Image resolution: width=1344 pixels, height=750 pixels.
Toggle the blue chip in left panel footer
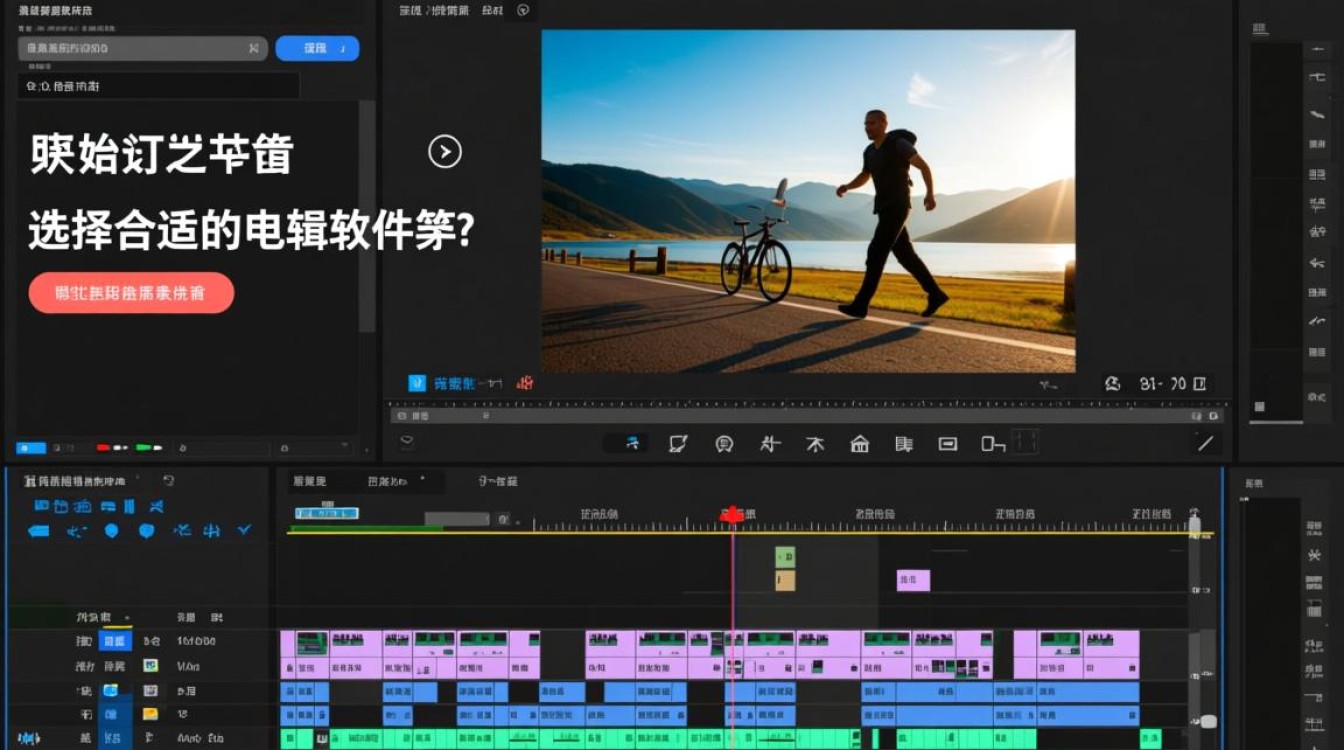[x=31, y=448]
